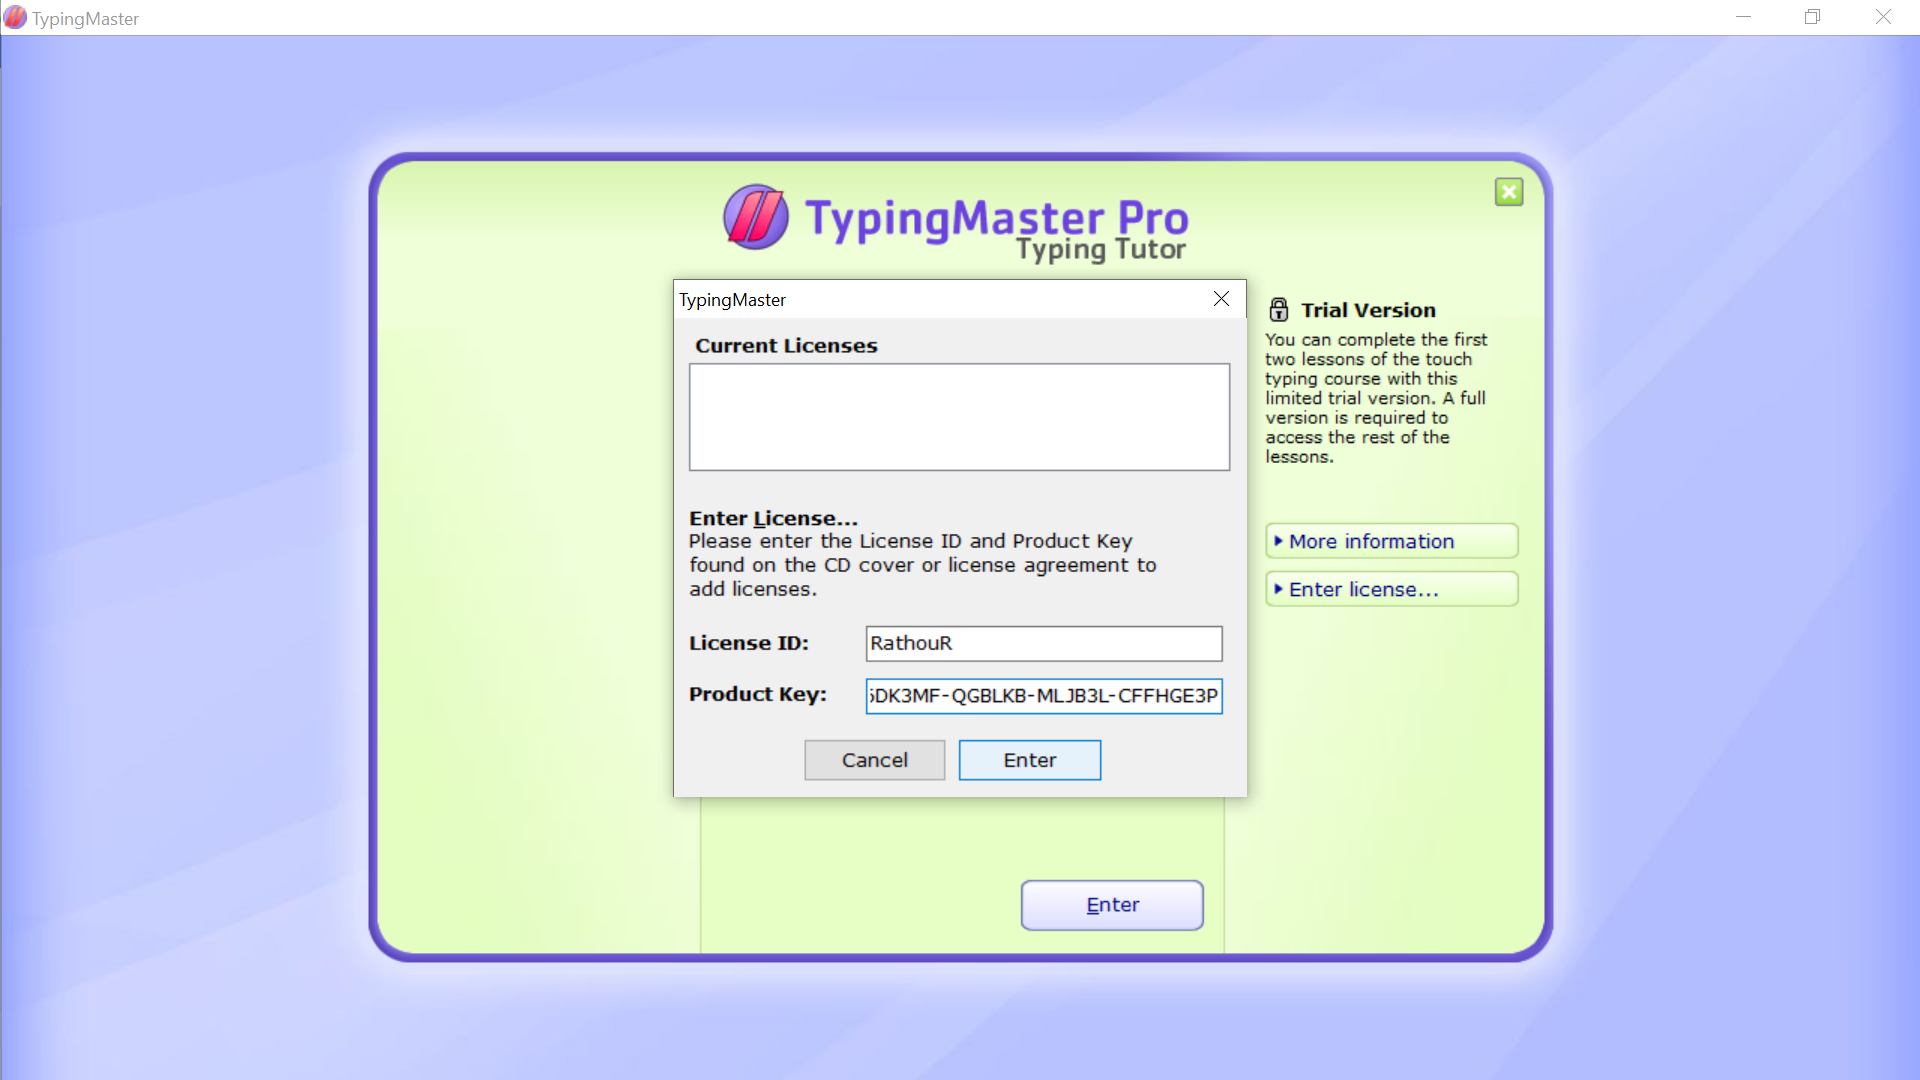Restore down the TypingMaster main window
1920x1080 pixels.
pyautogui.click(x=1812, y=17)
